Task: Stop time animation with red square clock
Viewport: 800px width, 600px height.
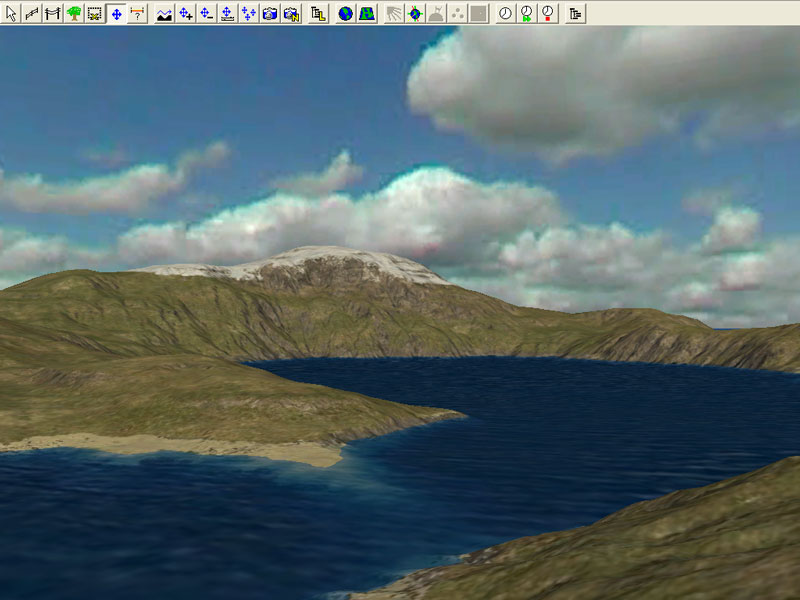Action: pos(547,13)
